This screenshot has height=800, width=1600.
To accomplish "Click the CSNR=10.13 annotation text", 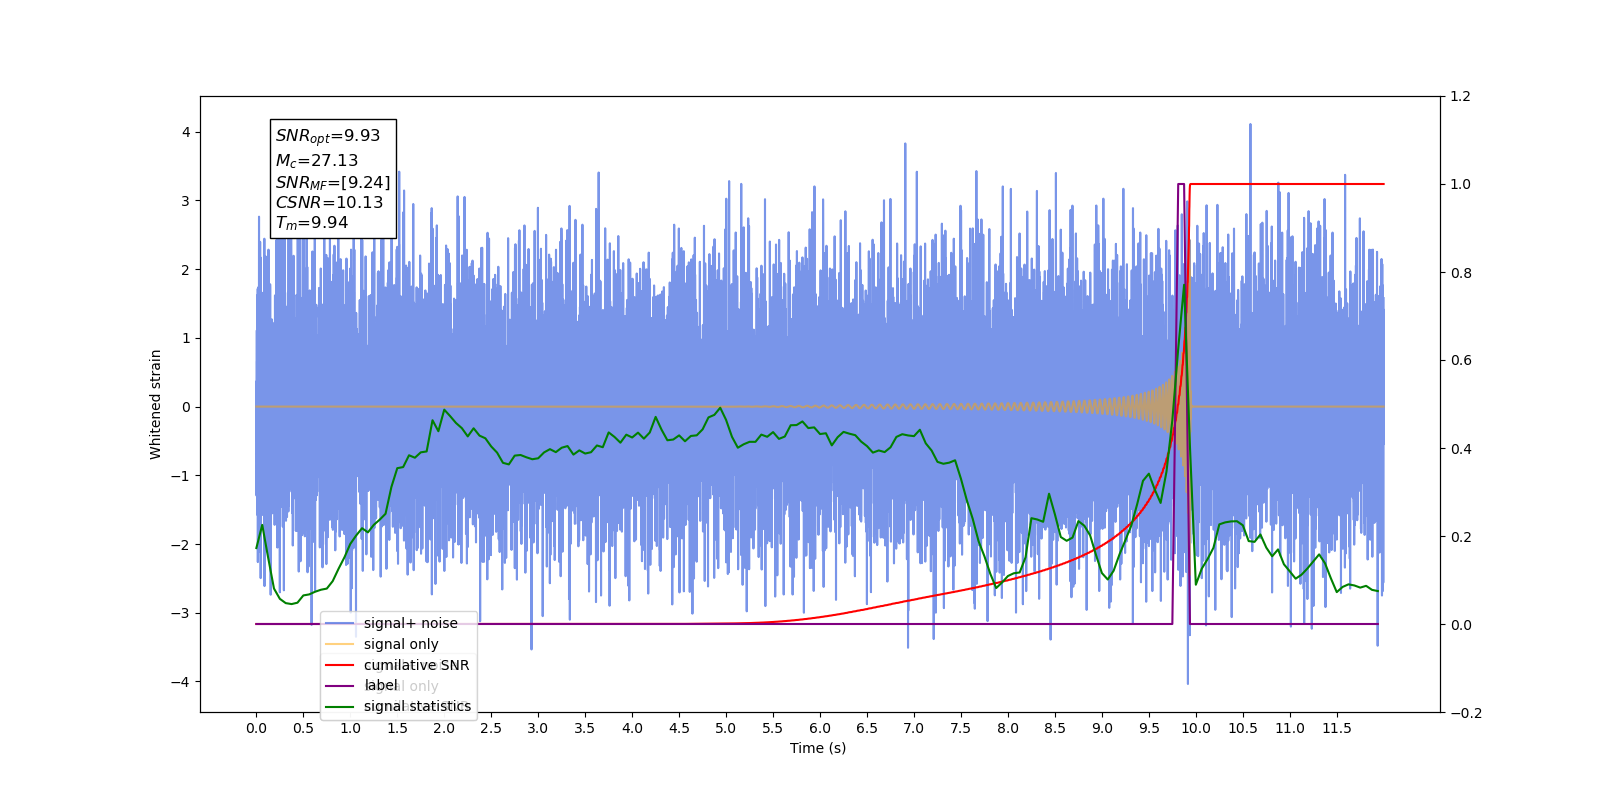I will coord(329,202).
